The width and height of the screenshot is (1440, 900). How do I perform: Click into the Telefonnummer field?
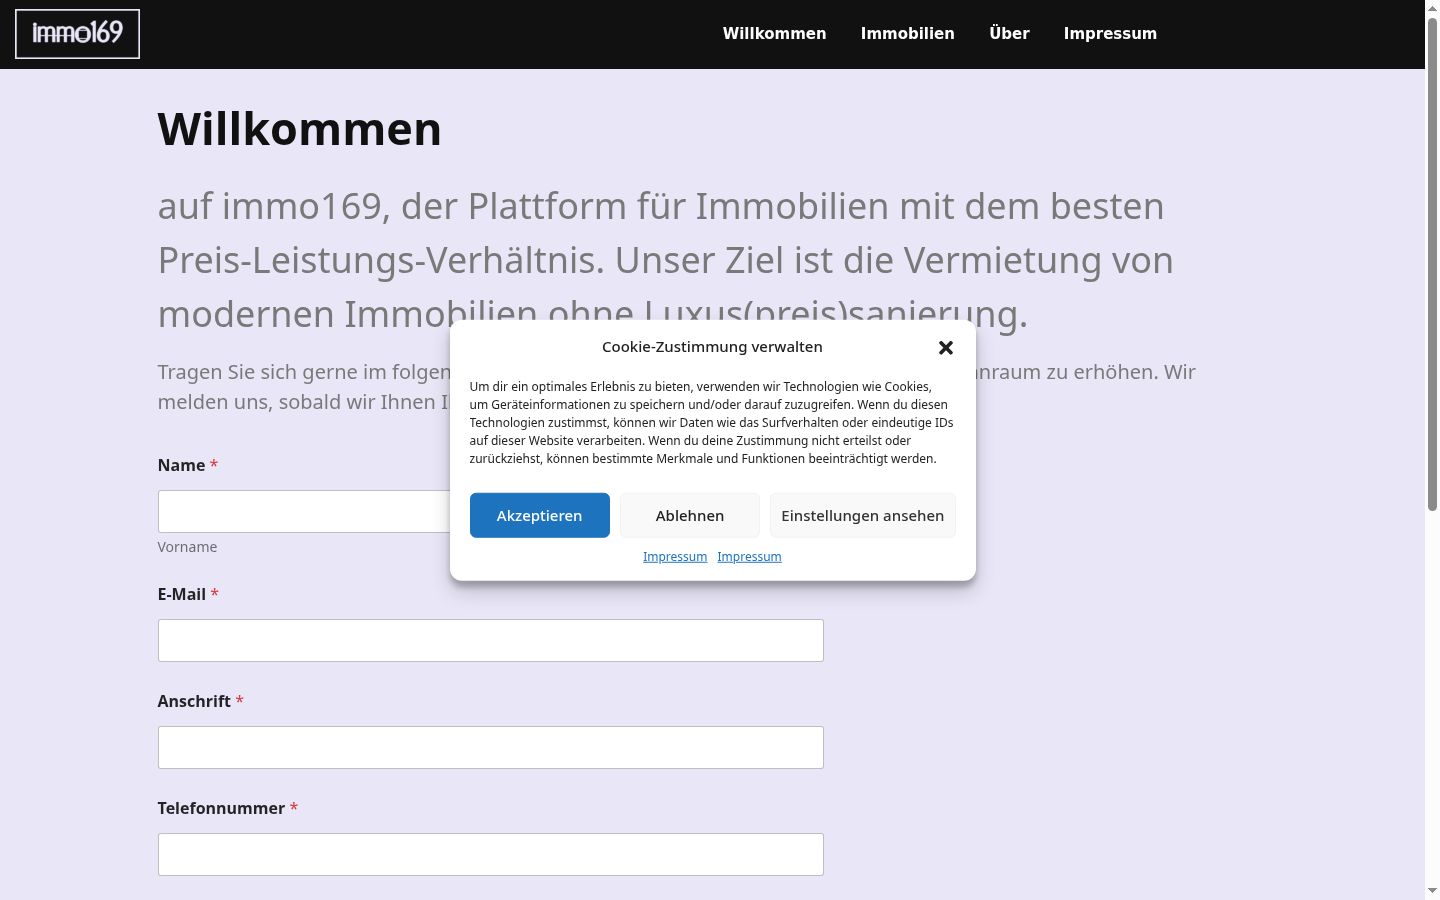pos(491,854)
